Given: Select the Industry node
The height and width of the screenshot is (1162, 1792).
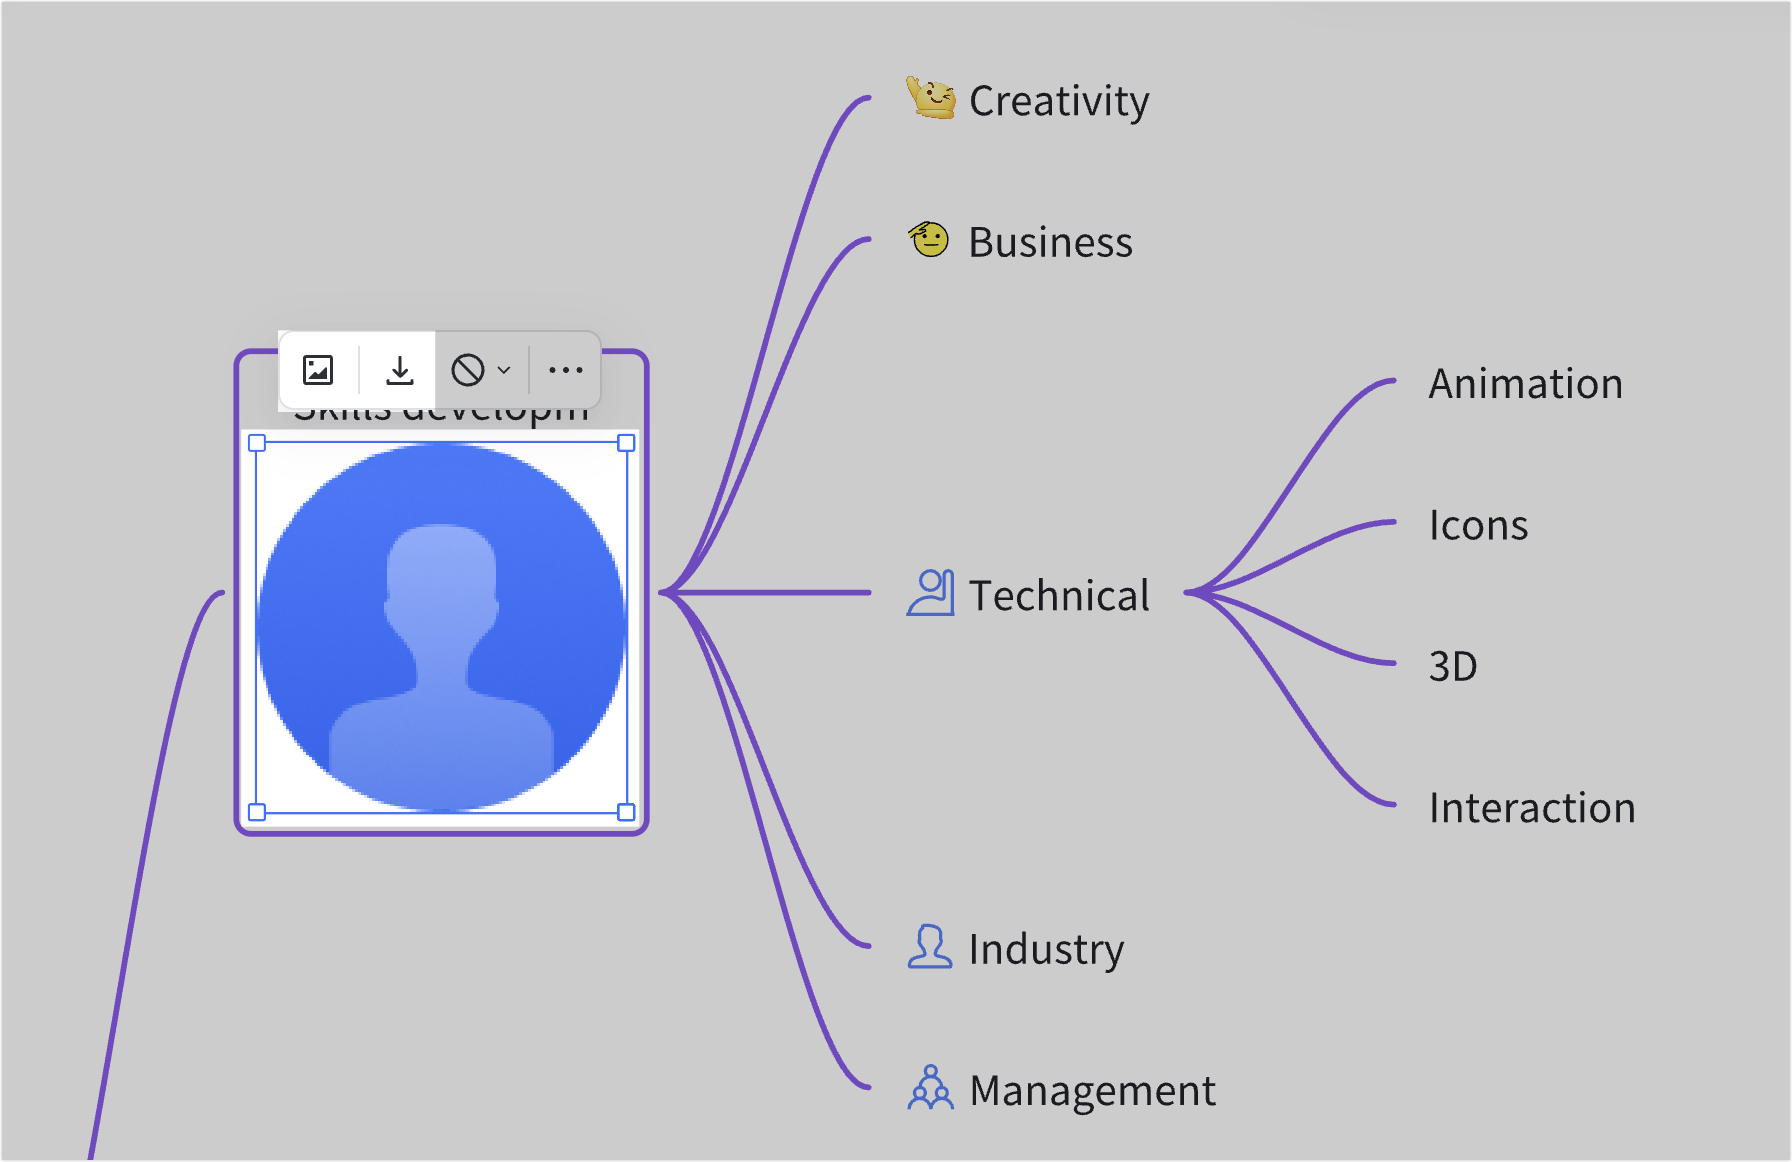Looking at the screenshot, I should (1046, 949).
